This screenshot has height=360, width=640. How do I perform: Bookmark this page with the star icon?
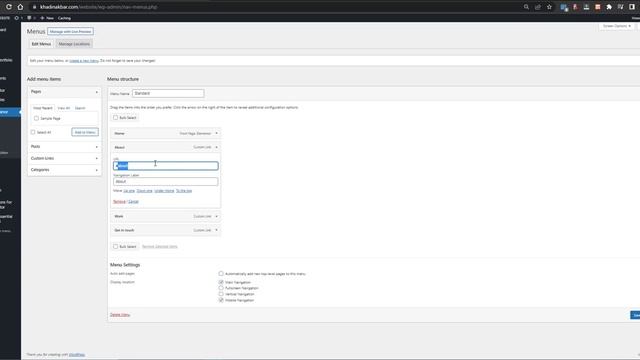pos(549,7)
